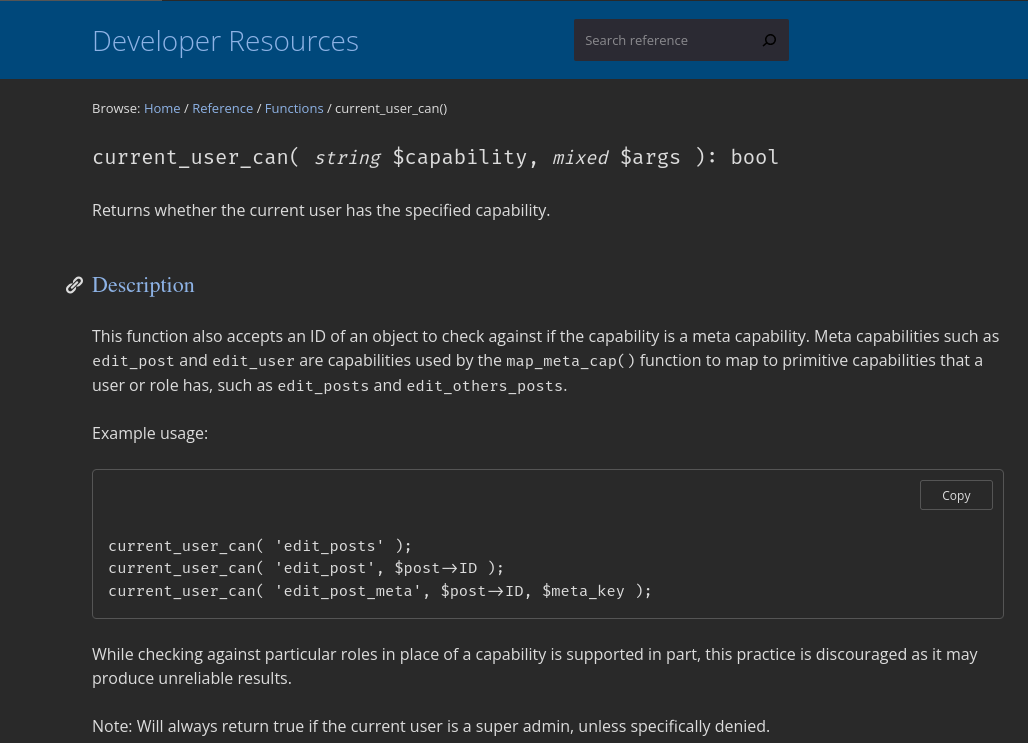Click the chain-link anchor icon beside Description

(74, 285)
